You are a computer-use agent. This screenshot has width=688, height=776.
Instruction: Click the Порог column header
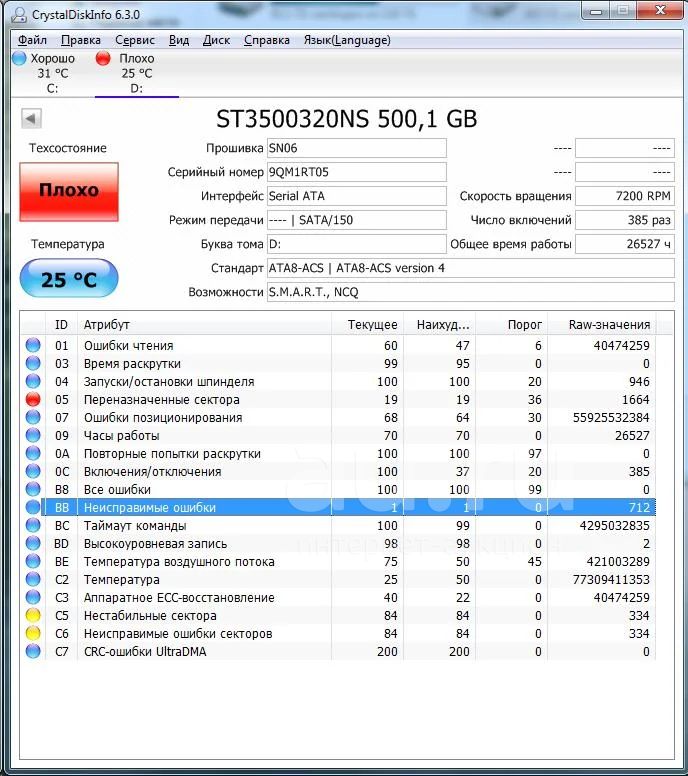click(511, 325)
